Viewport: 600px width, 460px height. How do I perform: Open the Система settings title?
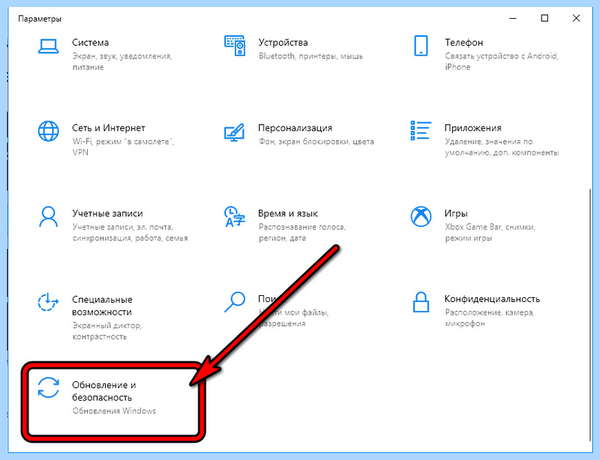(90, 42)
